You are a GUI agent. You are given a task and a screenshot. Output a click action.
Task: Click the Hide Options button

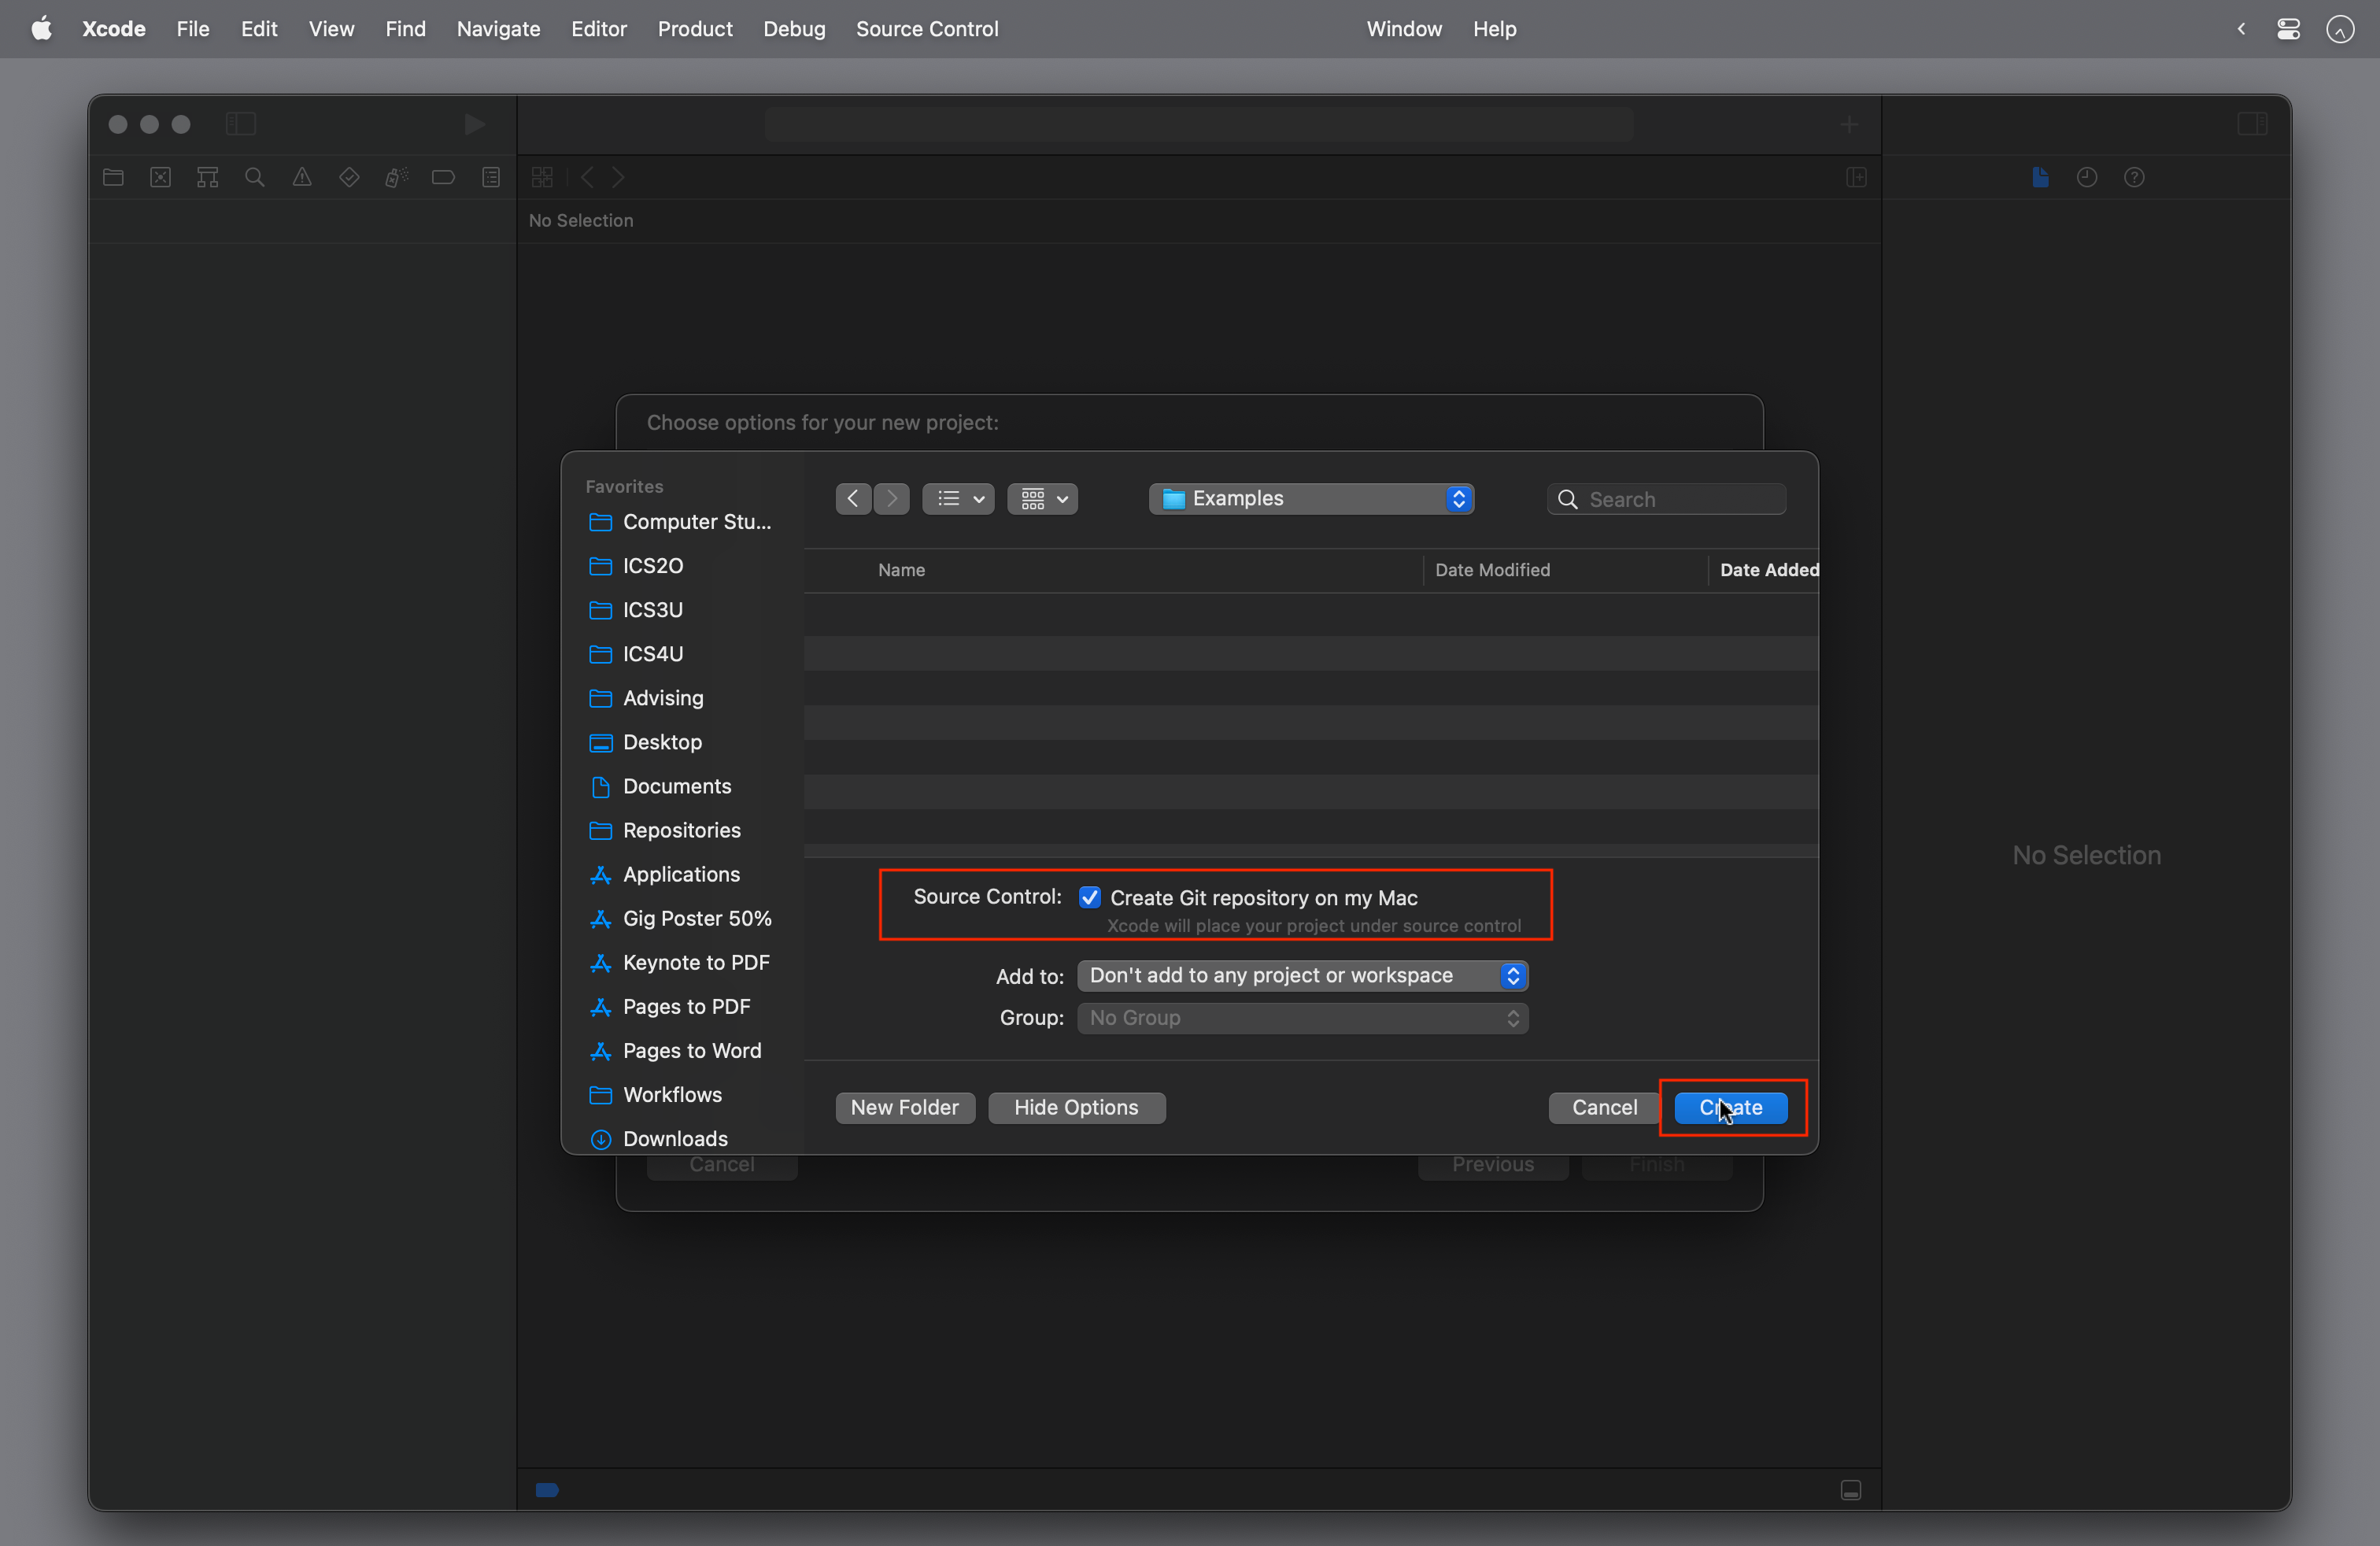click(x=1076, y=1107)
